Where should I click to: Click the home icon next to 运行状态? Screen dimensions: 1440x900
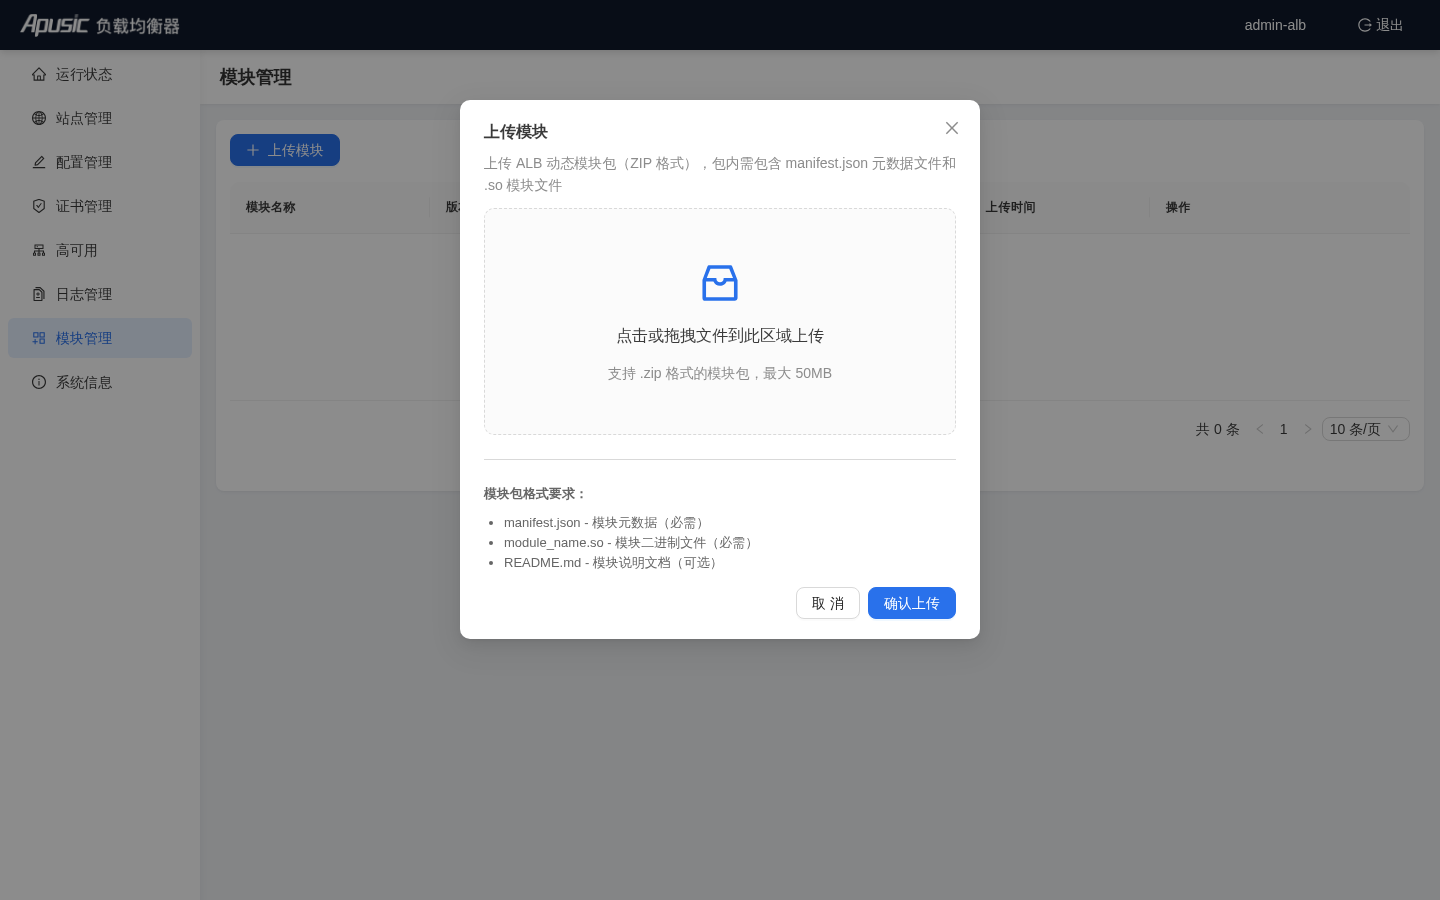tap(39, 74)
